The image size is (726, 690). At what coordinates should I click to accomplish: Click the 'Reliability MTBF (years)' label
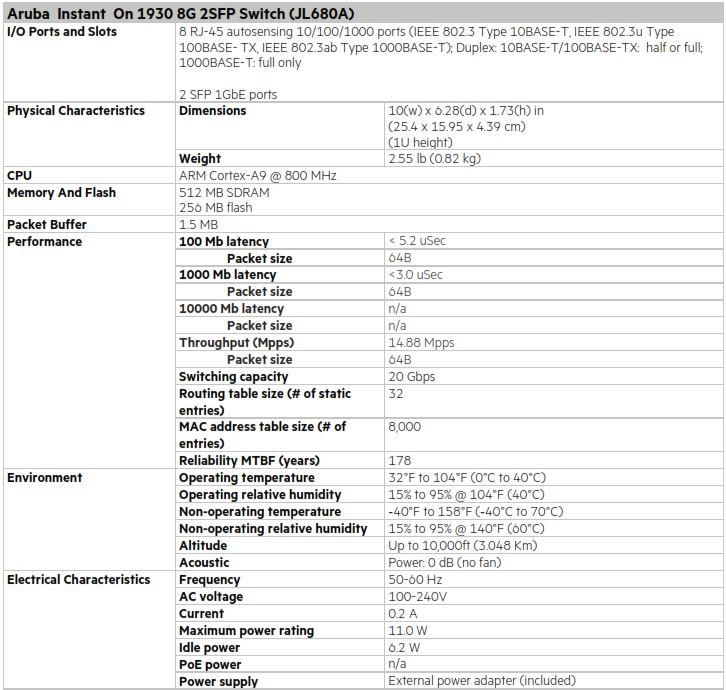coord(249,461)
